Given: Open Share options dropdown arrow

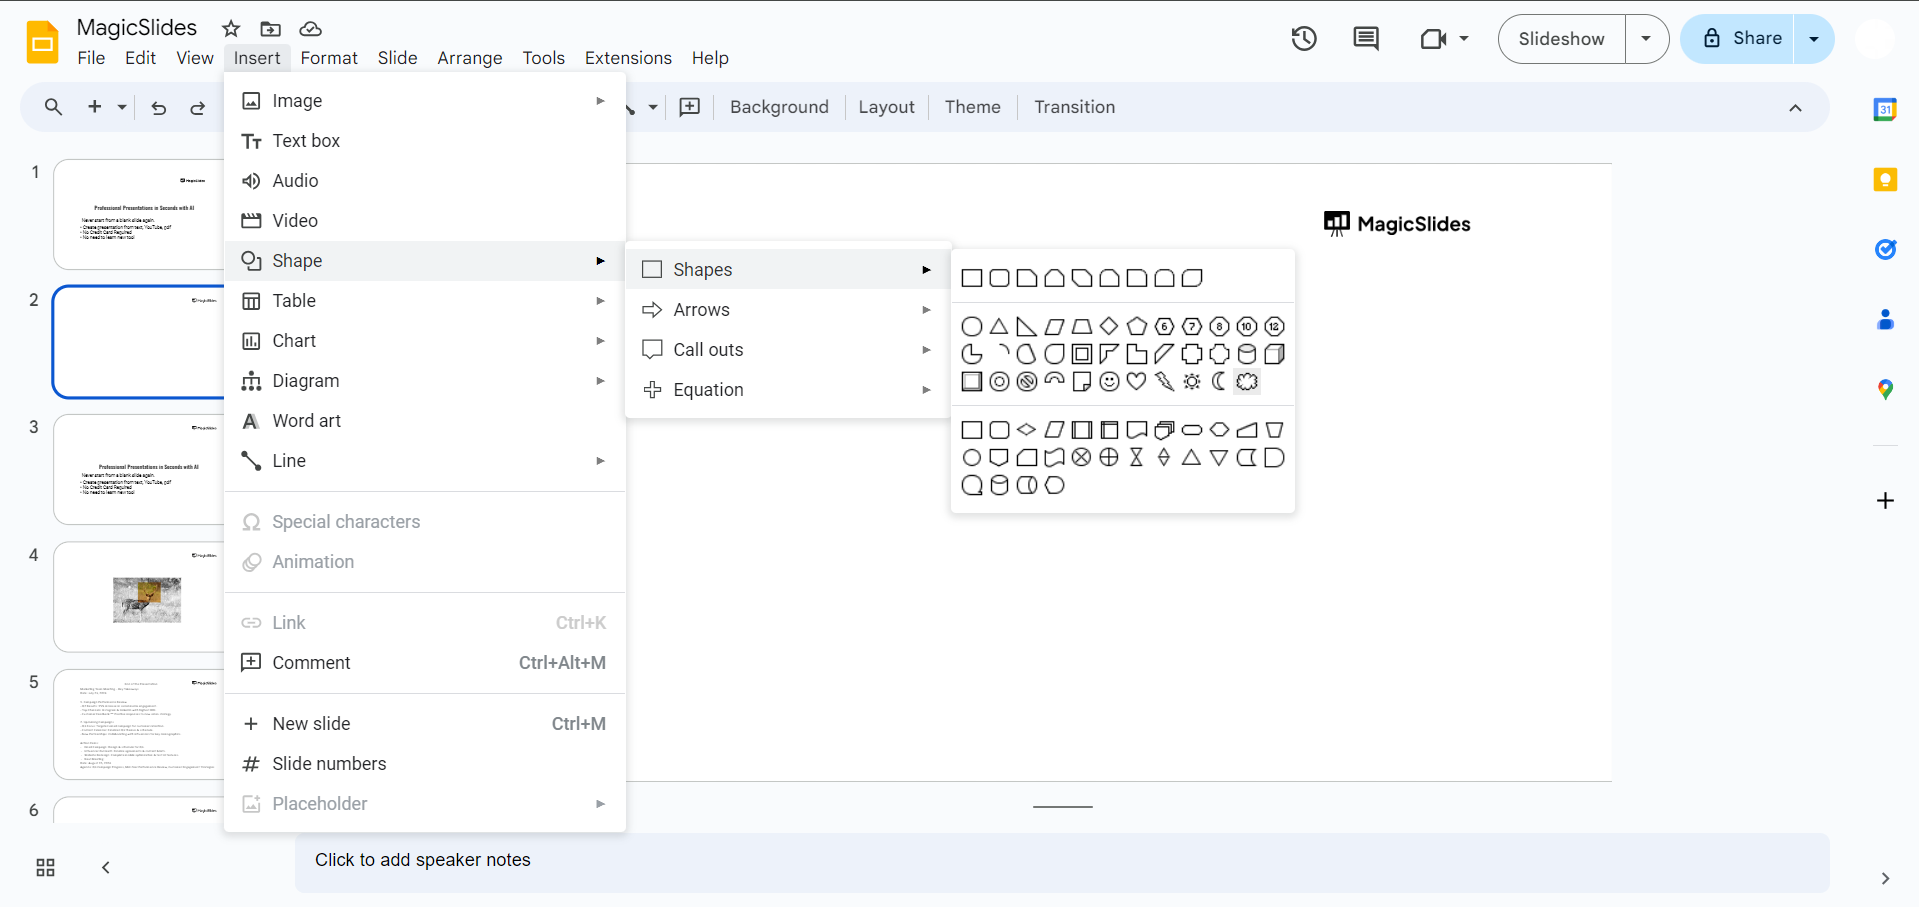Looking at the screenshot, I should tap(1814, 39).
